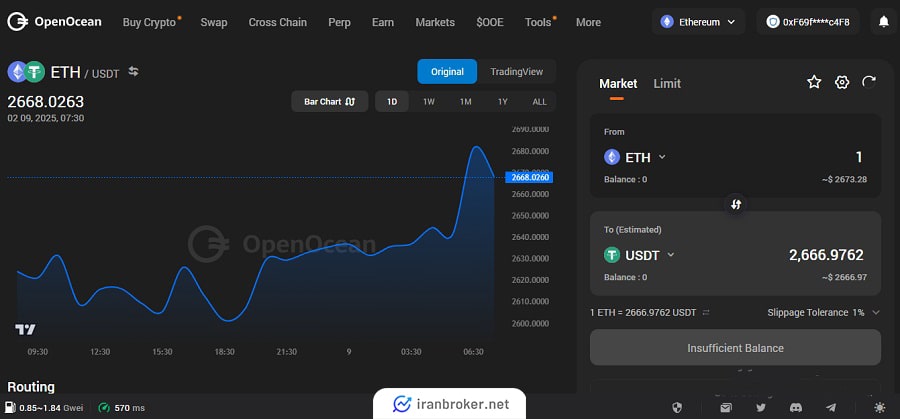Toggle light/dark theme sun icon
Image resolution: width=900 pixels, height=419 pixels.
pos(879,408)
